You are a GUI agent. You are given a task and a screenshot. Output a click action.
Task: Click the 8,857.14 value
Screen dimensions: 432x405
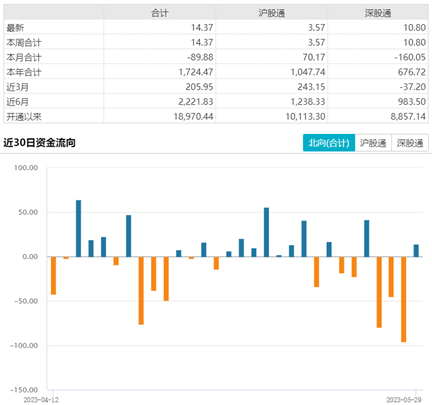[x=408, y=117]
